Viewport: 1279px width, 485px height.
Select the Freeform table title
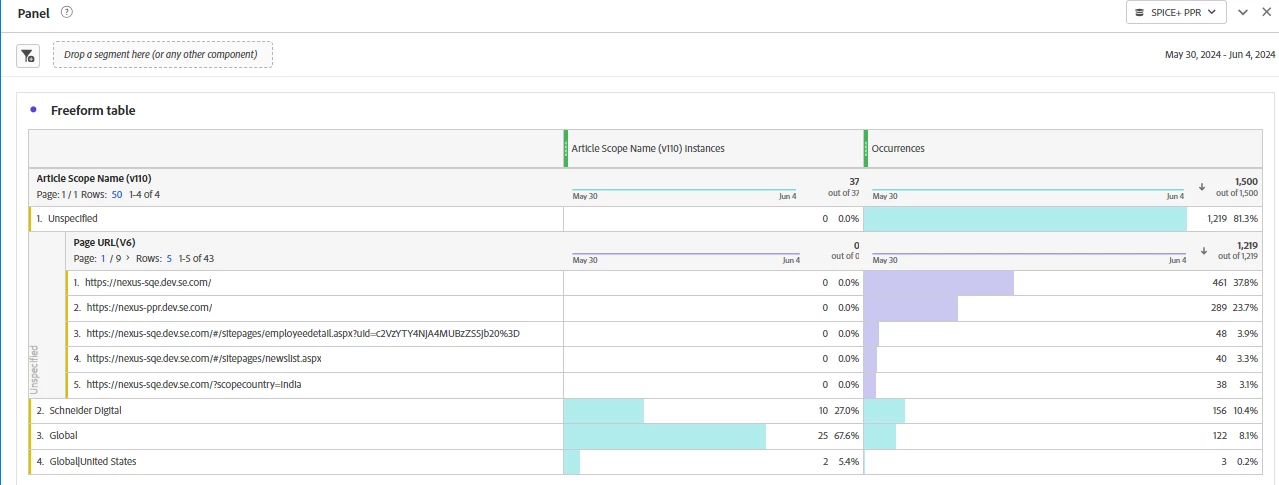tap(93, 110)
